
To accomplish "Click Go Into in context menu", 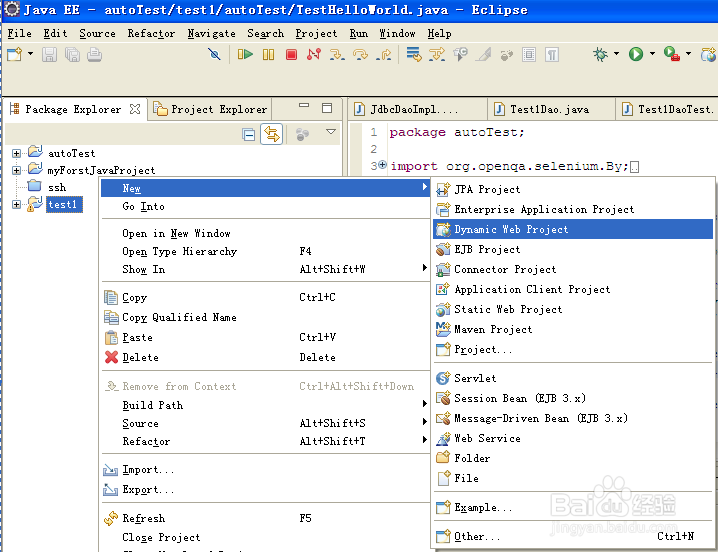I will coord(265,207).
